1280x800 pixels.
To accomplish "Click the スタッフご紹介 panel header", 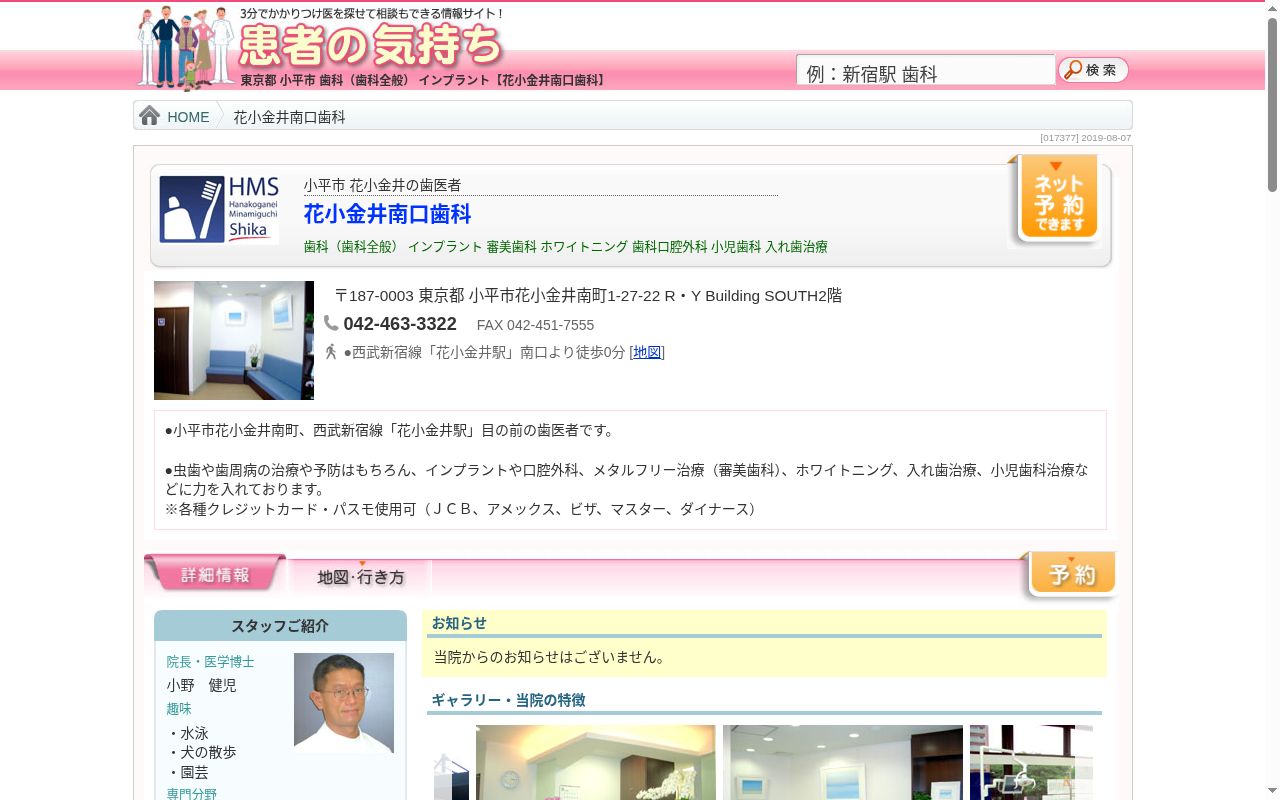I will [x=280, y=626].
